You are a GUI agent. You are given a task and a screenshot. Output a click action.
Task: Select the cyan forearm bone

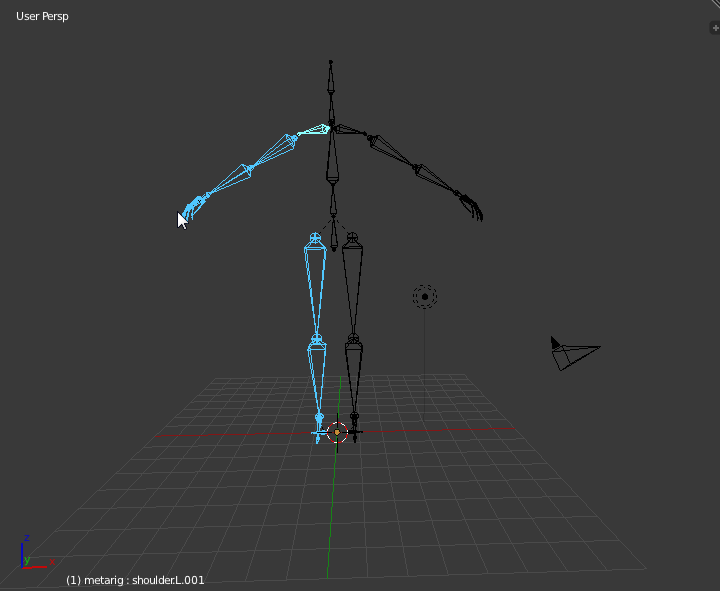(228, 181)
